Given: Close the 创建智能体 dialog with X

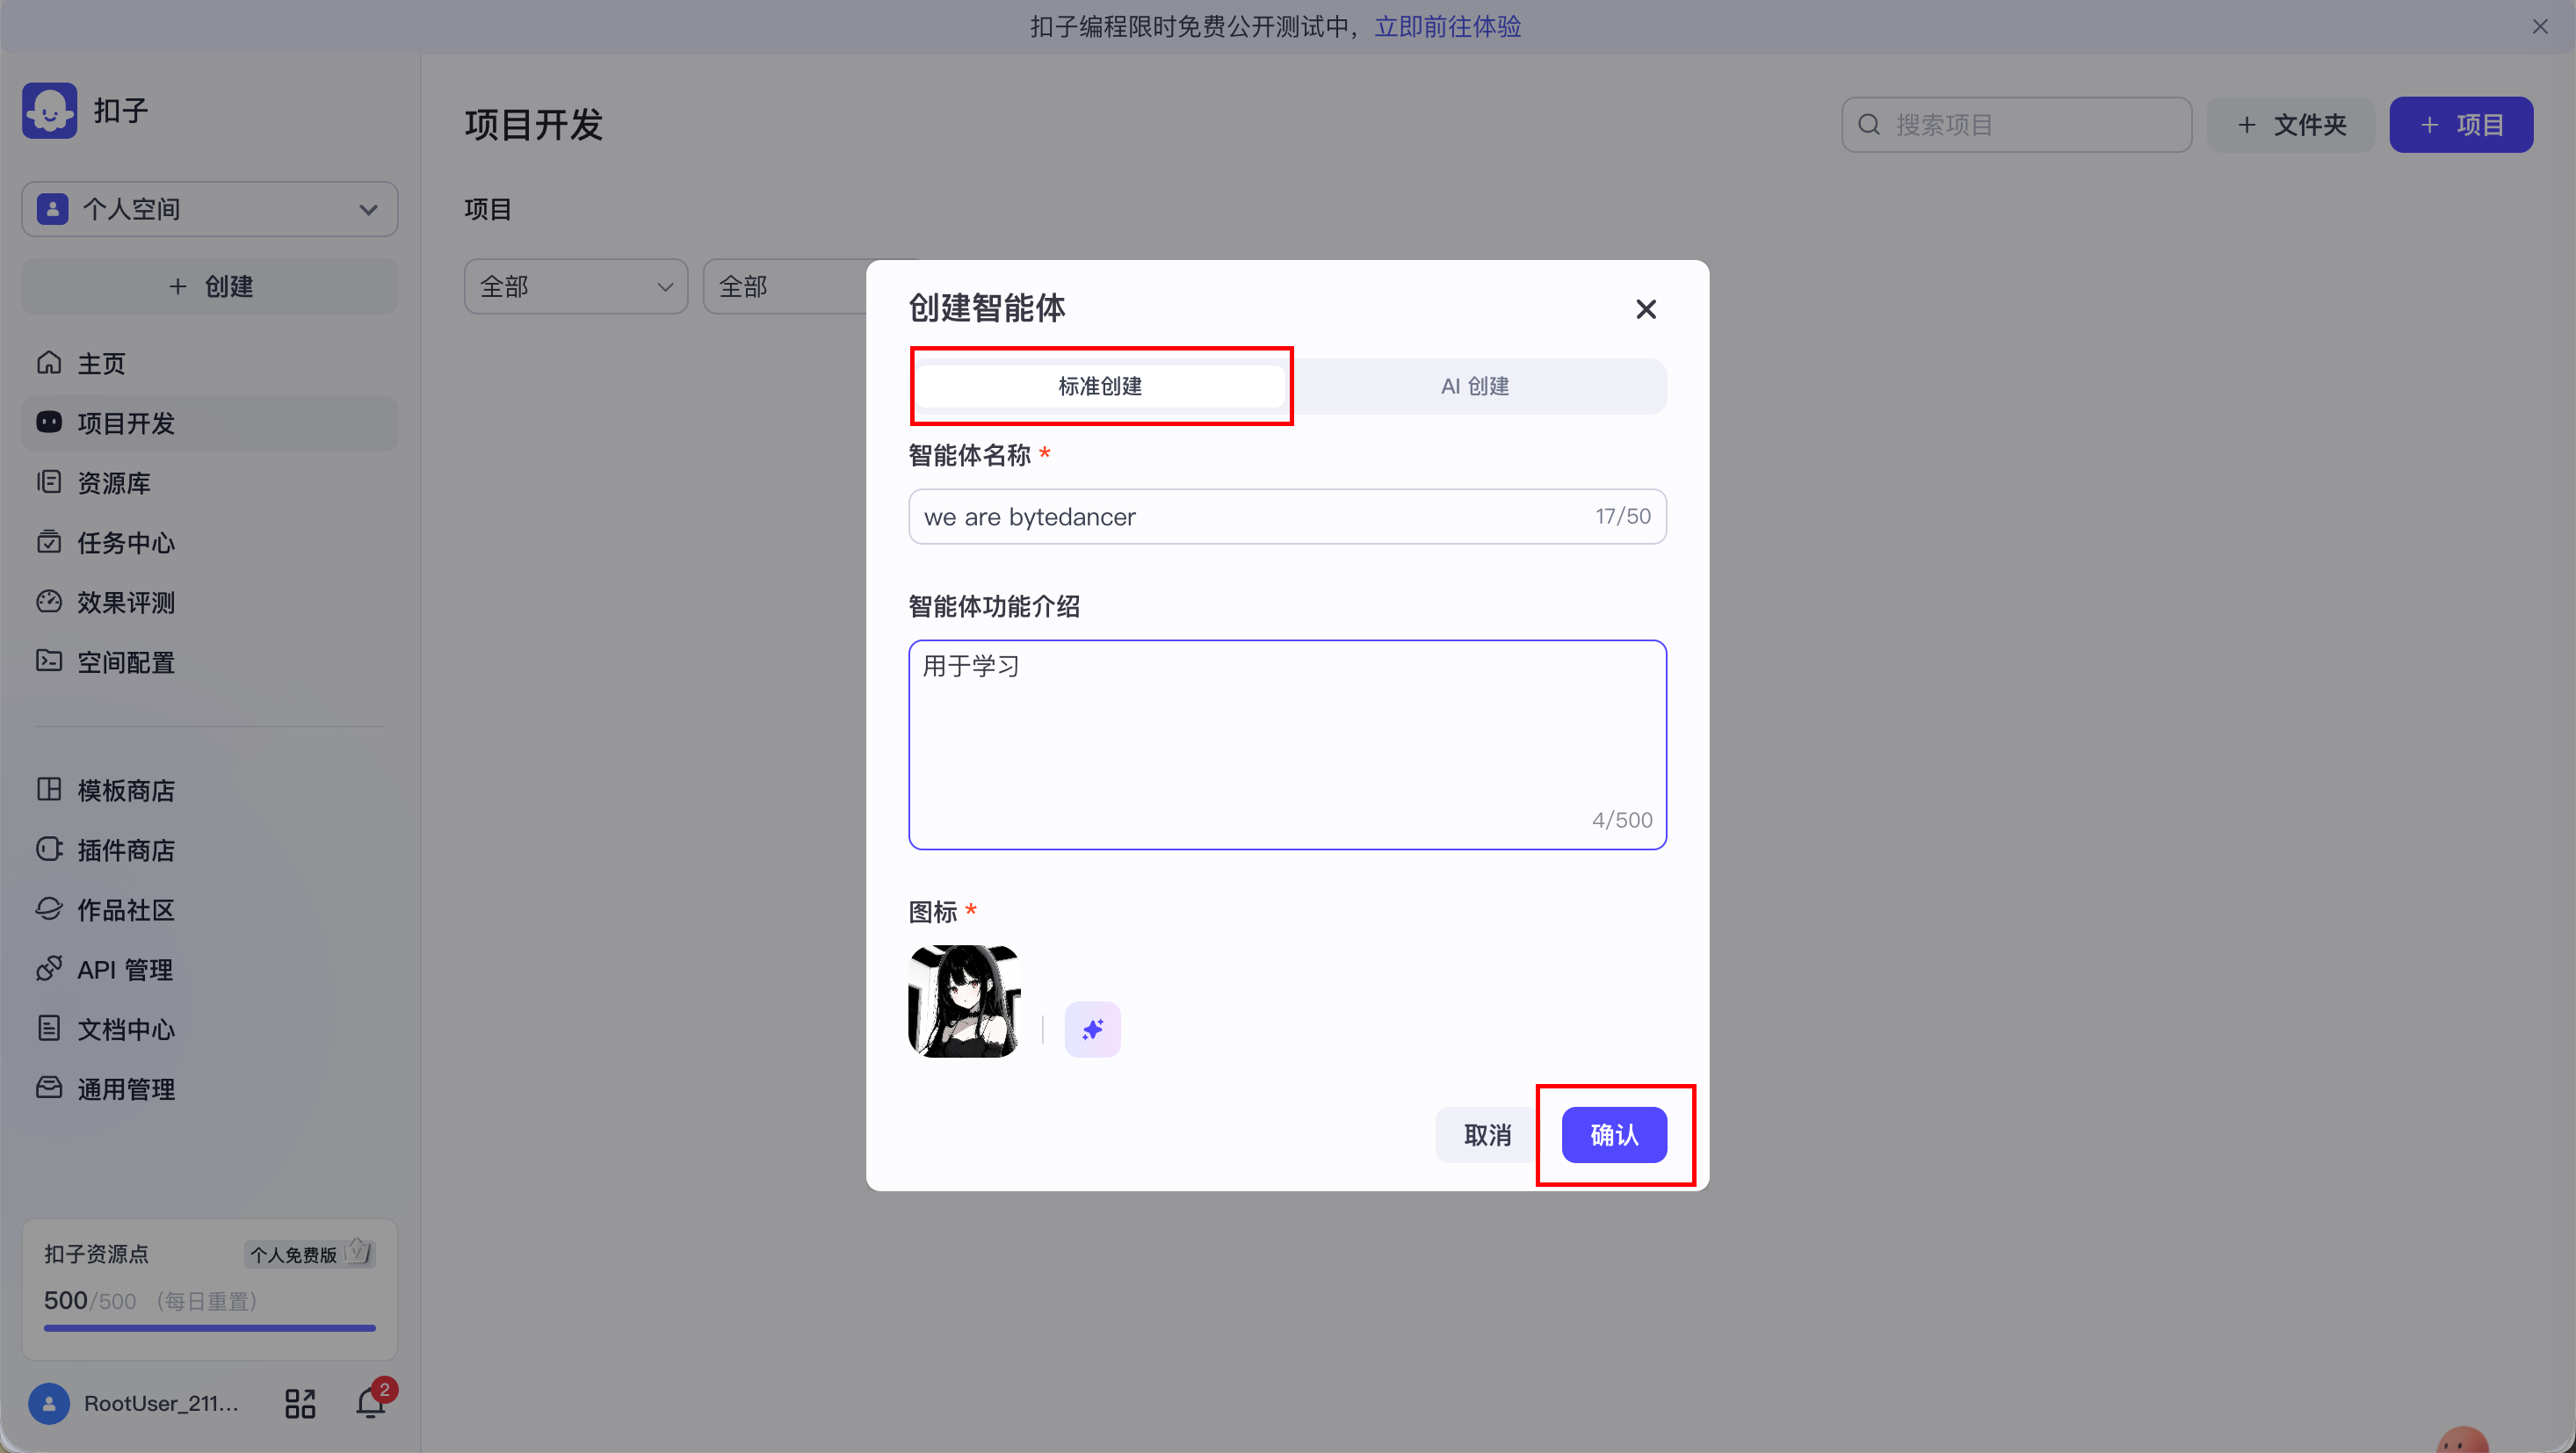Looking at the screenshot, I should tap(1645, 309).
